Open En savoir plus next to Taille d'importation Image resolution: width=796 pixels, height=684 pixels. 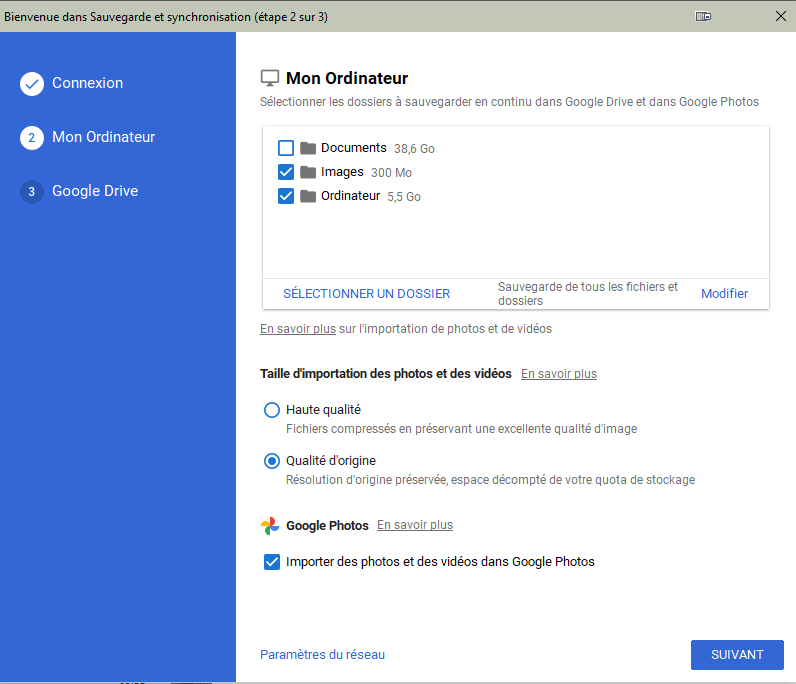[559, 374]
